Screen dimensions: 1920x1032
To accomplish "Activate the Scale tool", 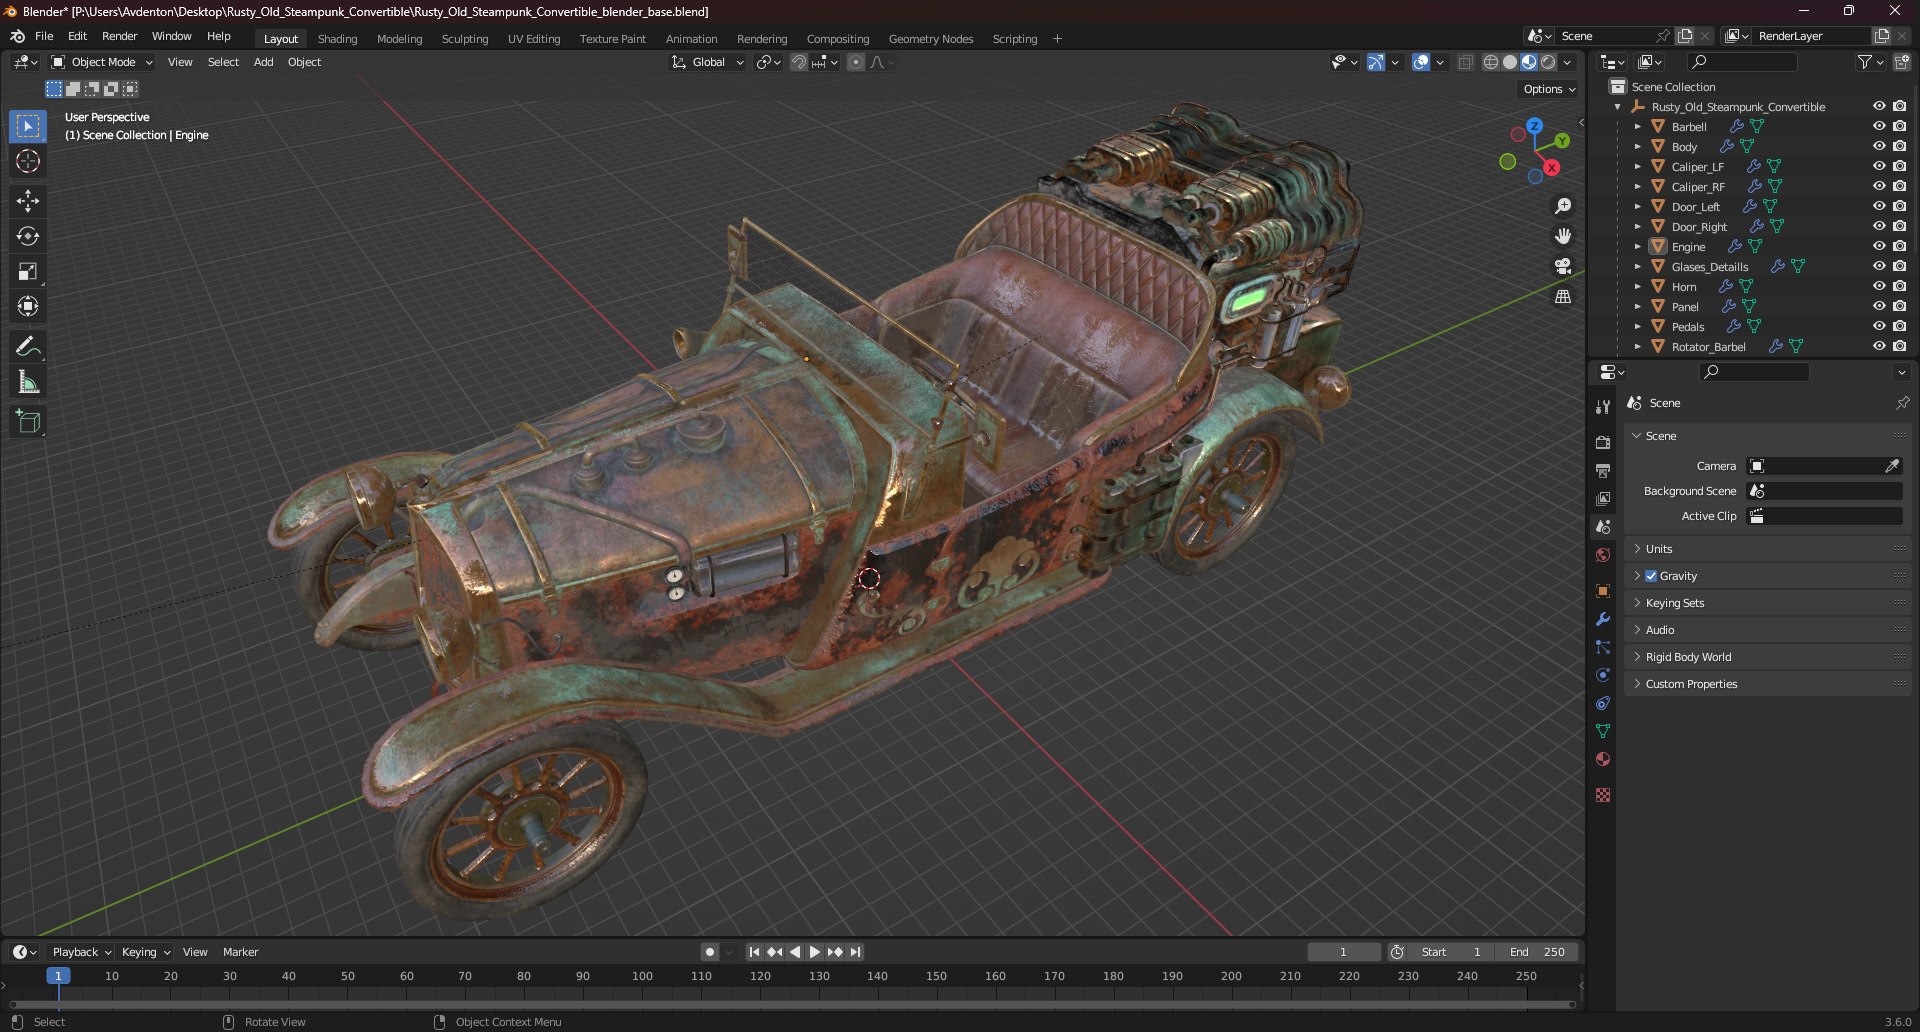I will click(28, 271).
